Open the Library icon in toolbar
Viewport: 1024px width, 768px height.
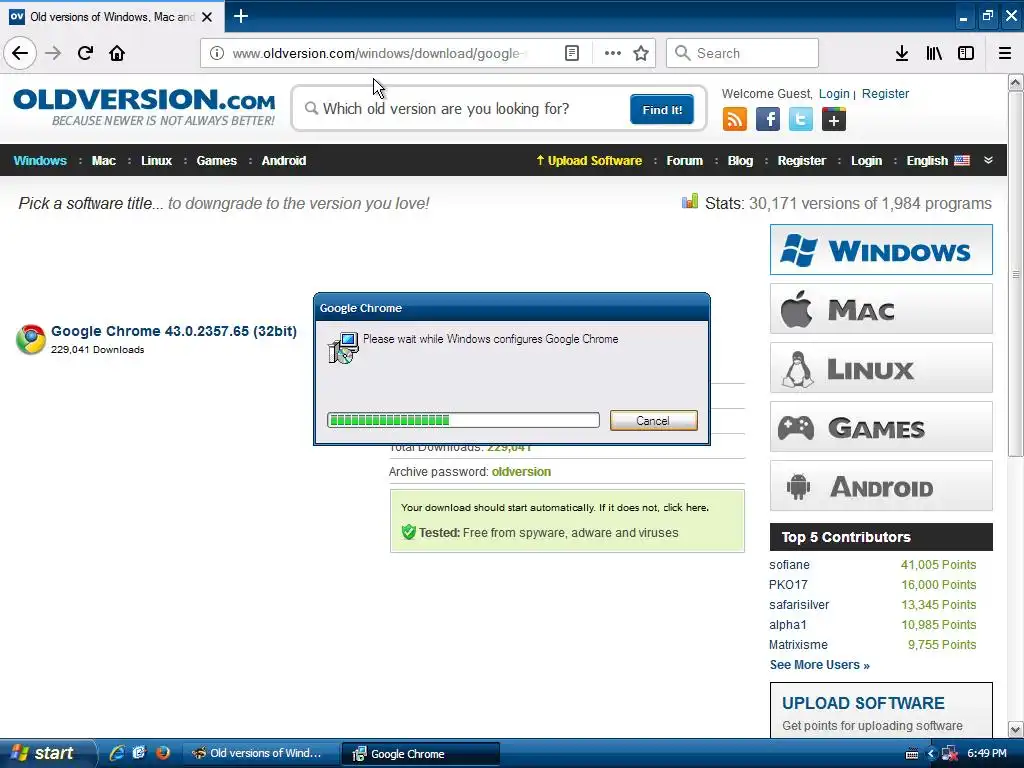pos(934,53)
